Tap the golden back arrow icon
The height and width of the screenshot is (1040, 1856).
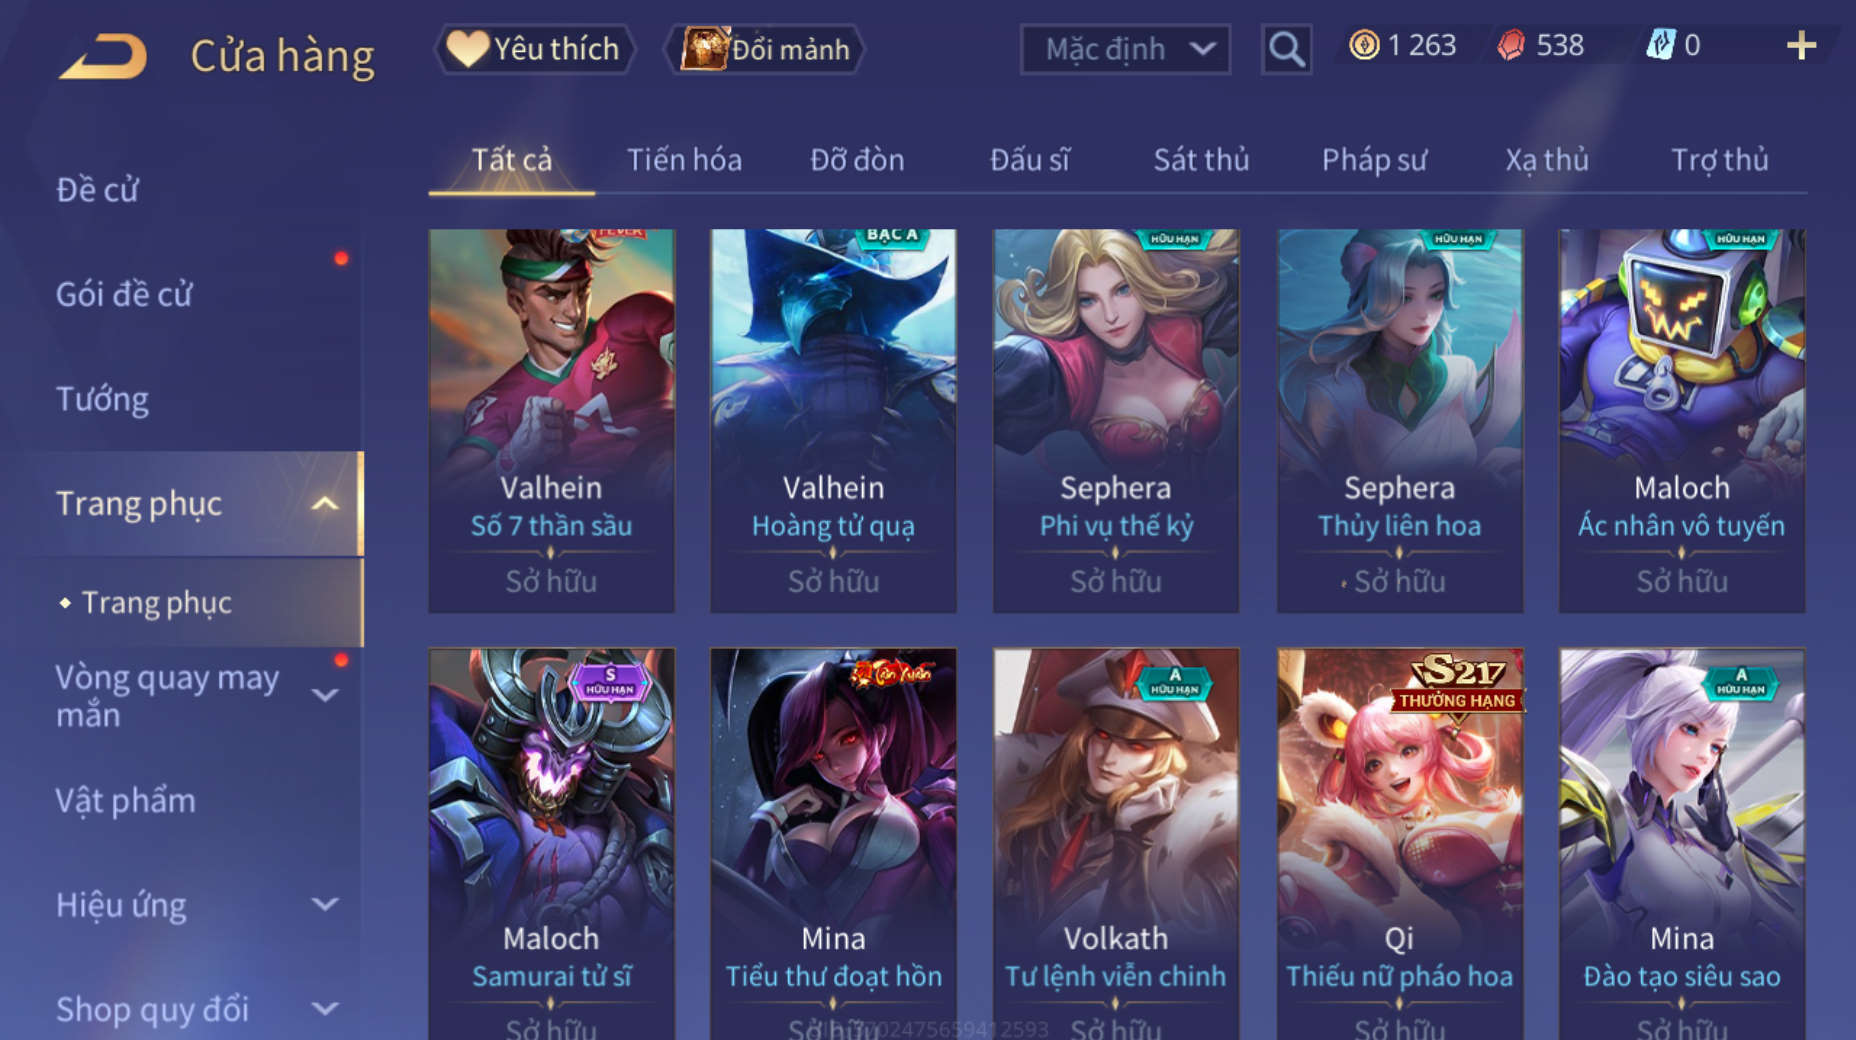point(103,55)
